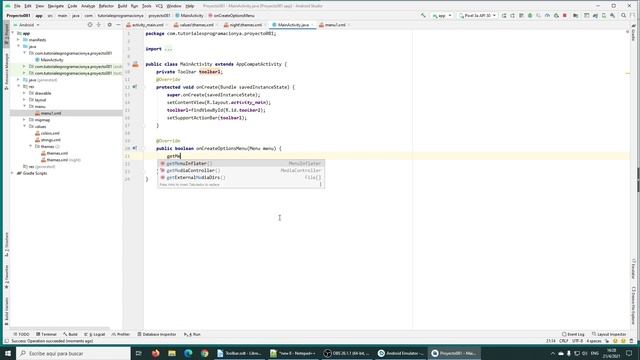
Task: Click Expand All icon in Project panel
Action: [x=99, y=25]
